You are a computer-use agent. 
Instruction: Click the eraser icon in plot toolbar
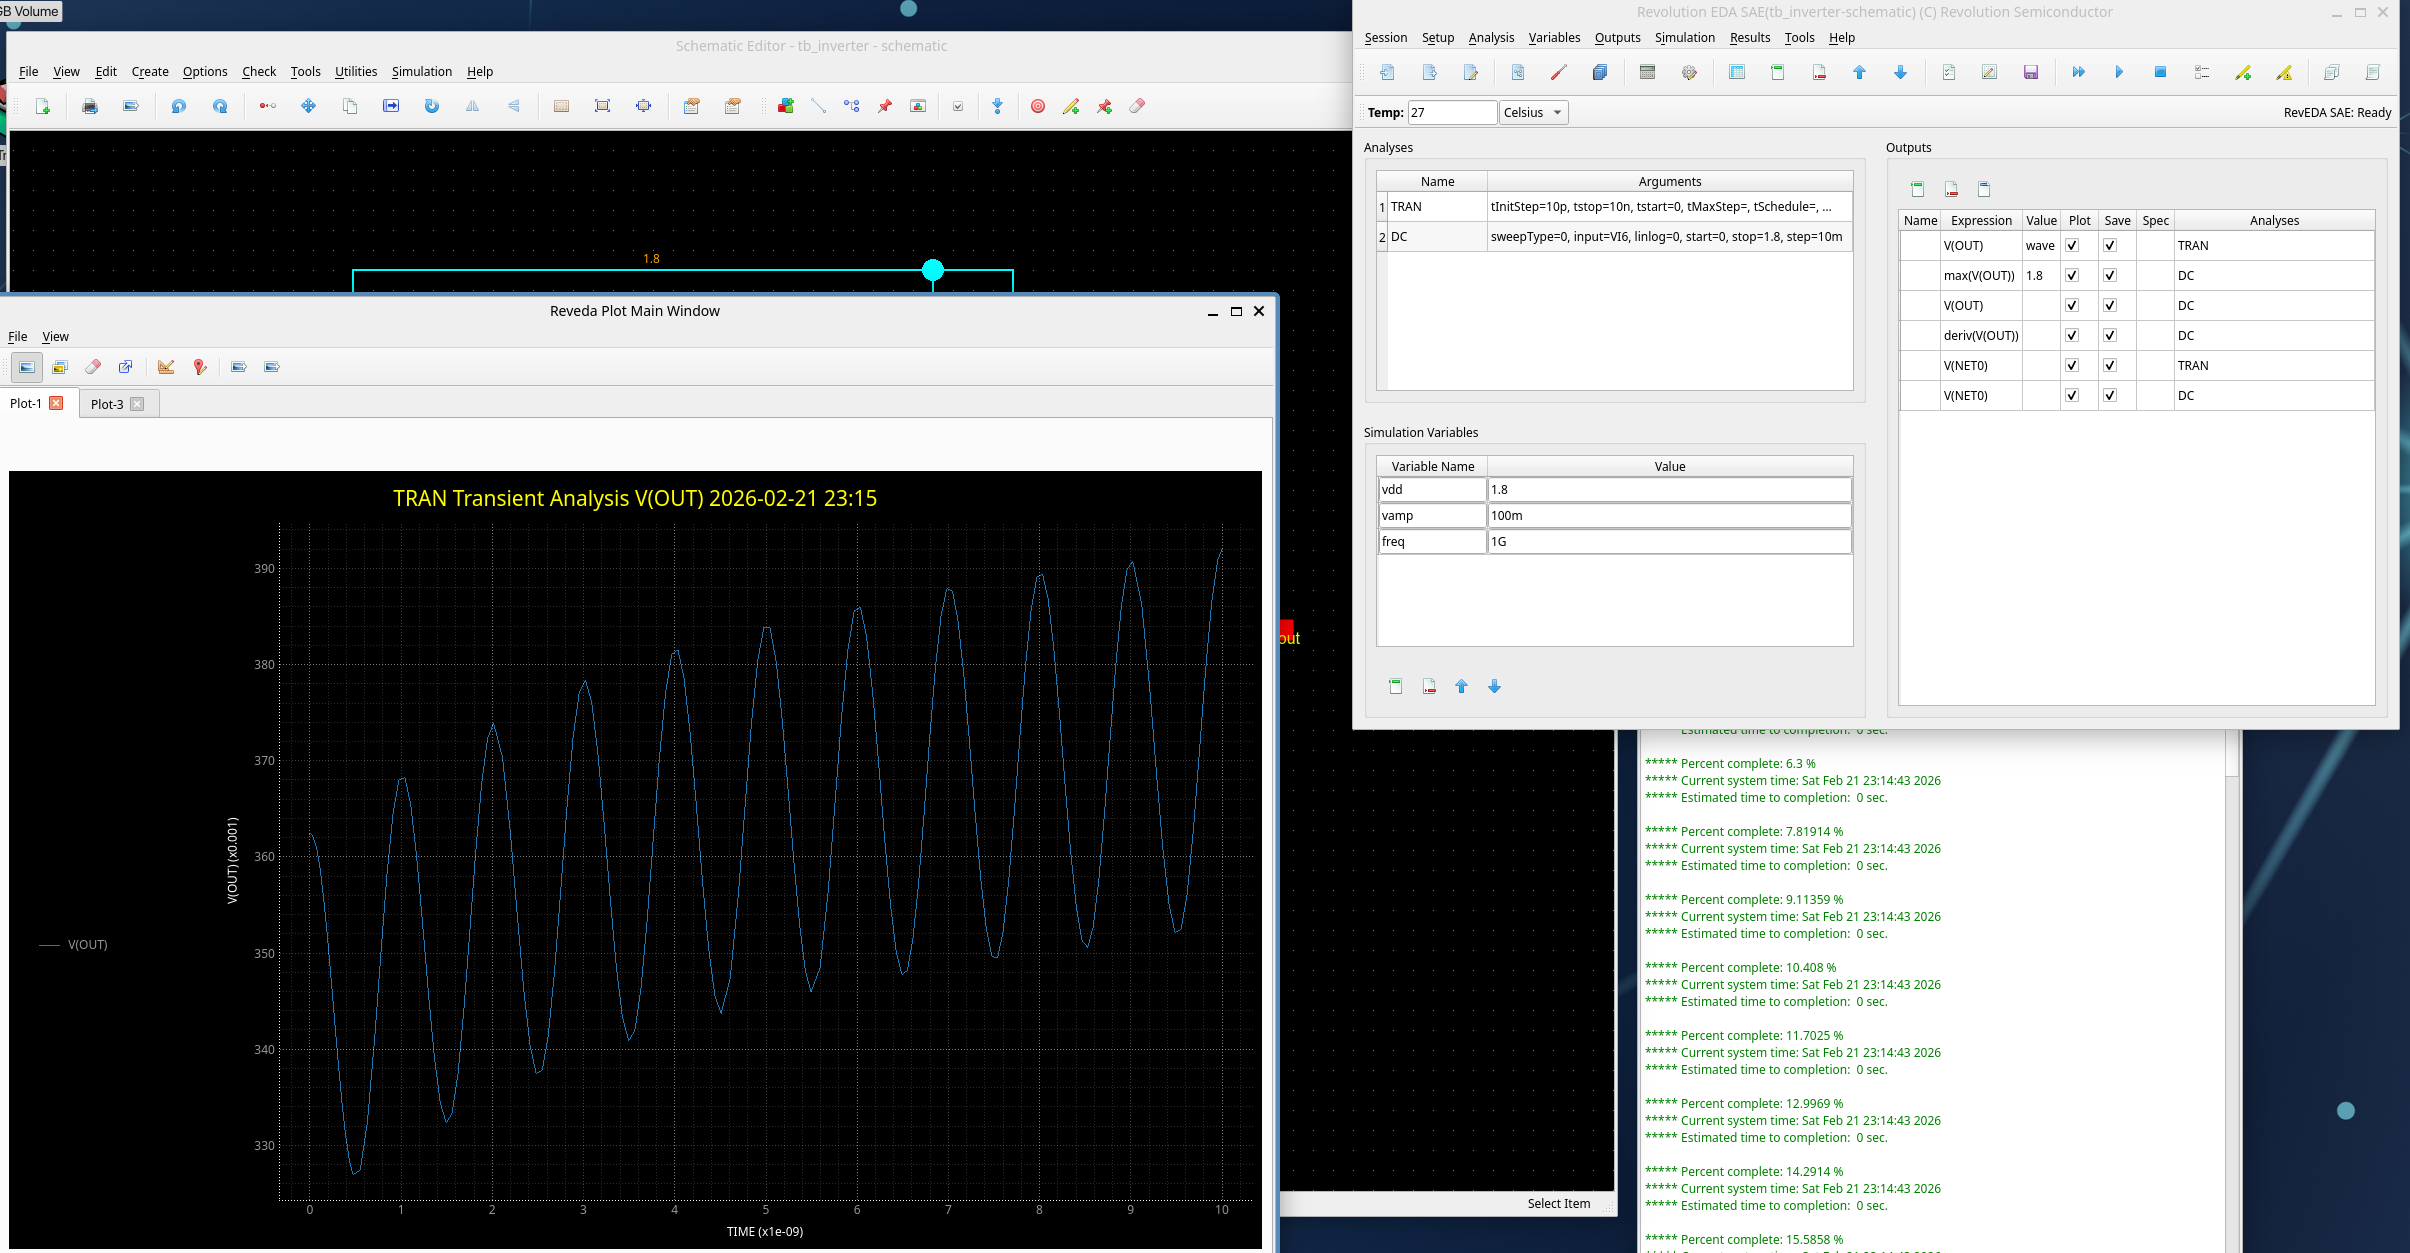point(93,367)
